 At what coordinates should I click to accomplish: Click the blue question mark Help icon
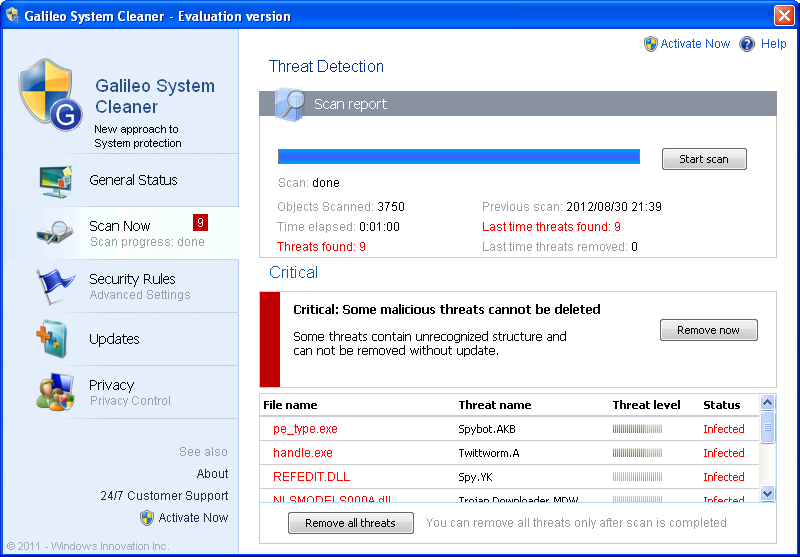pos(747,44)
